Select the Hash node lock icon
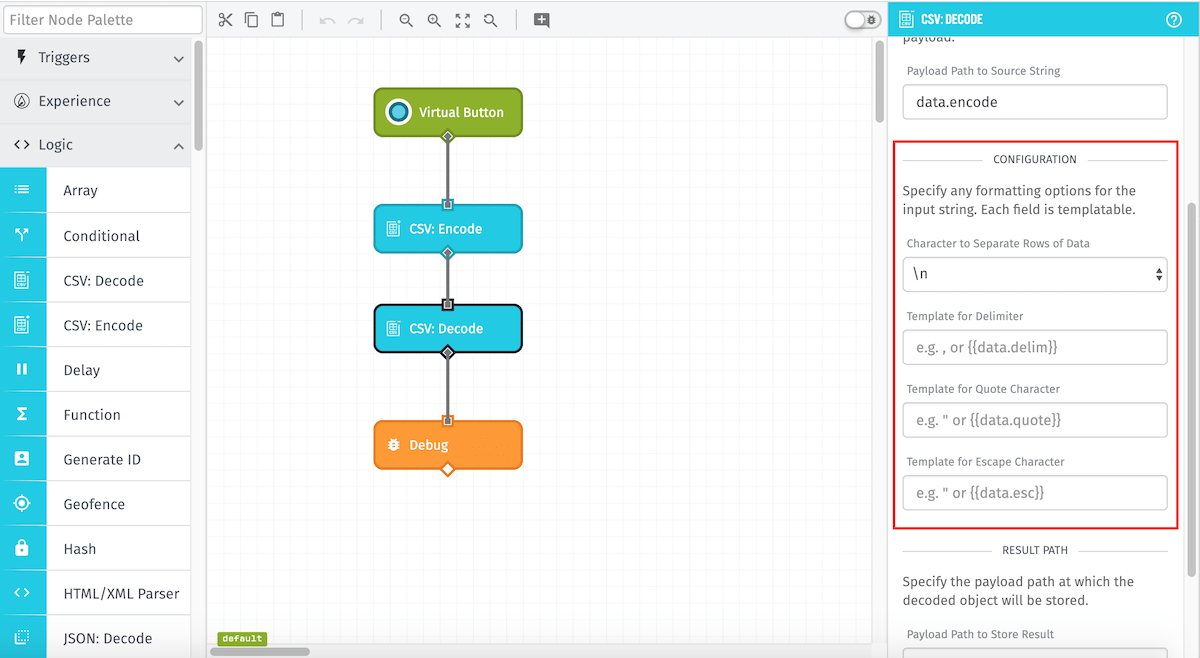The image size is (1200, 658). (x=23, y=548)
